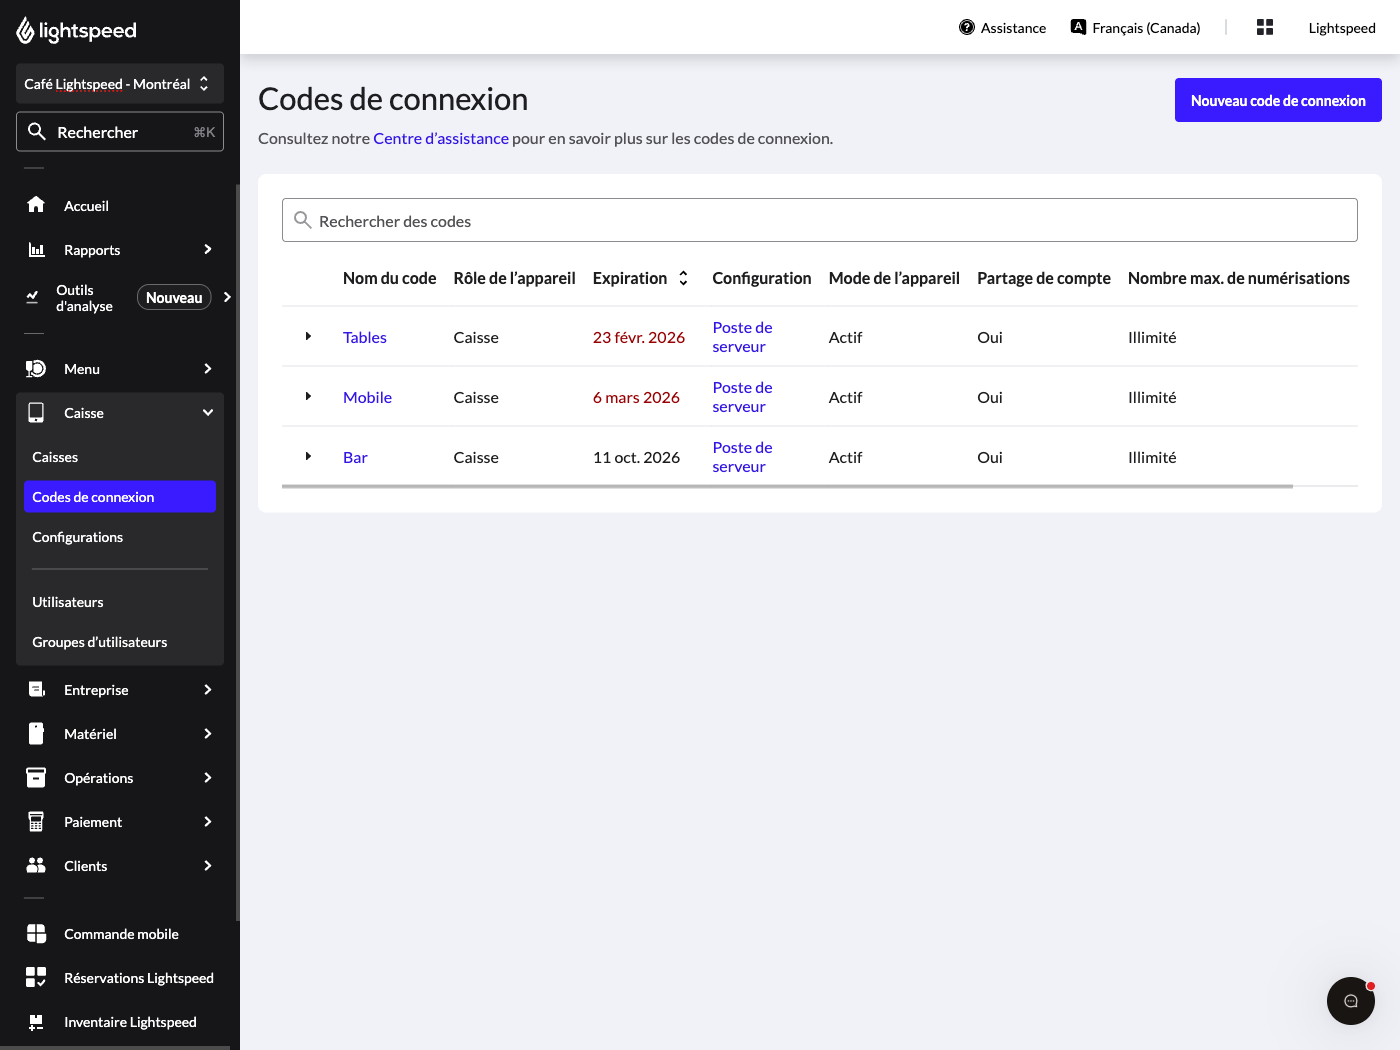Click the sidebar vertical scrollbar
1400x1050 pixels.
click(237, 552)
